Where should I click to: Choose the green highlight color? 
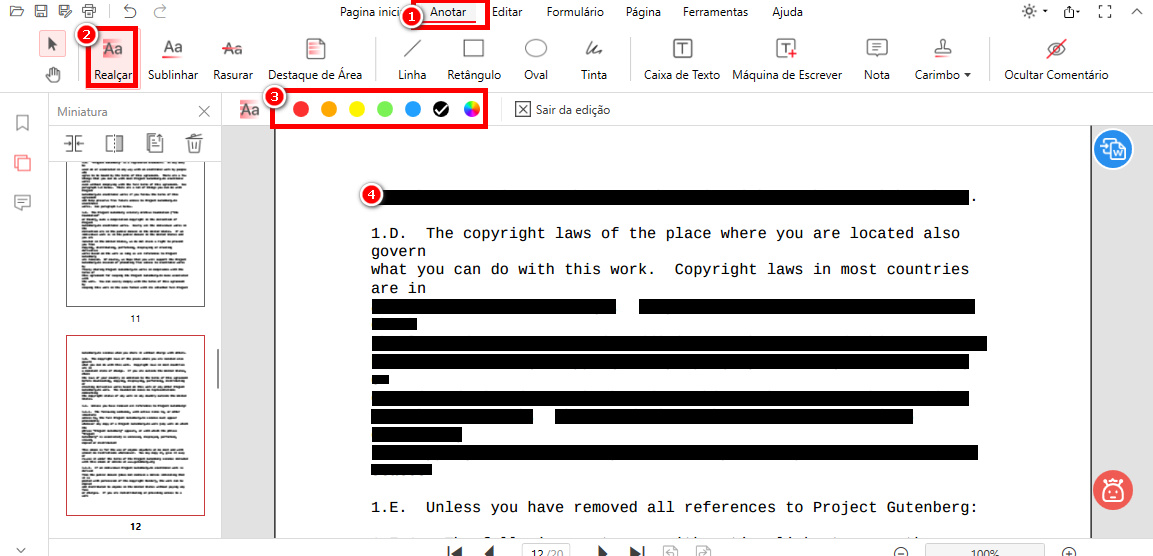click(x=385, y=110)
